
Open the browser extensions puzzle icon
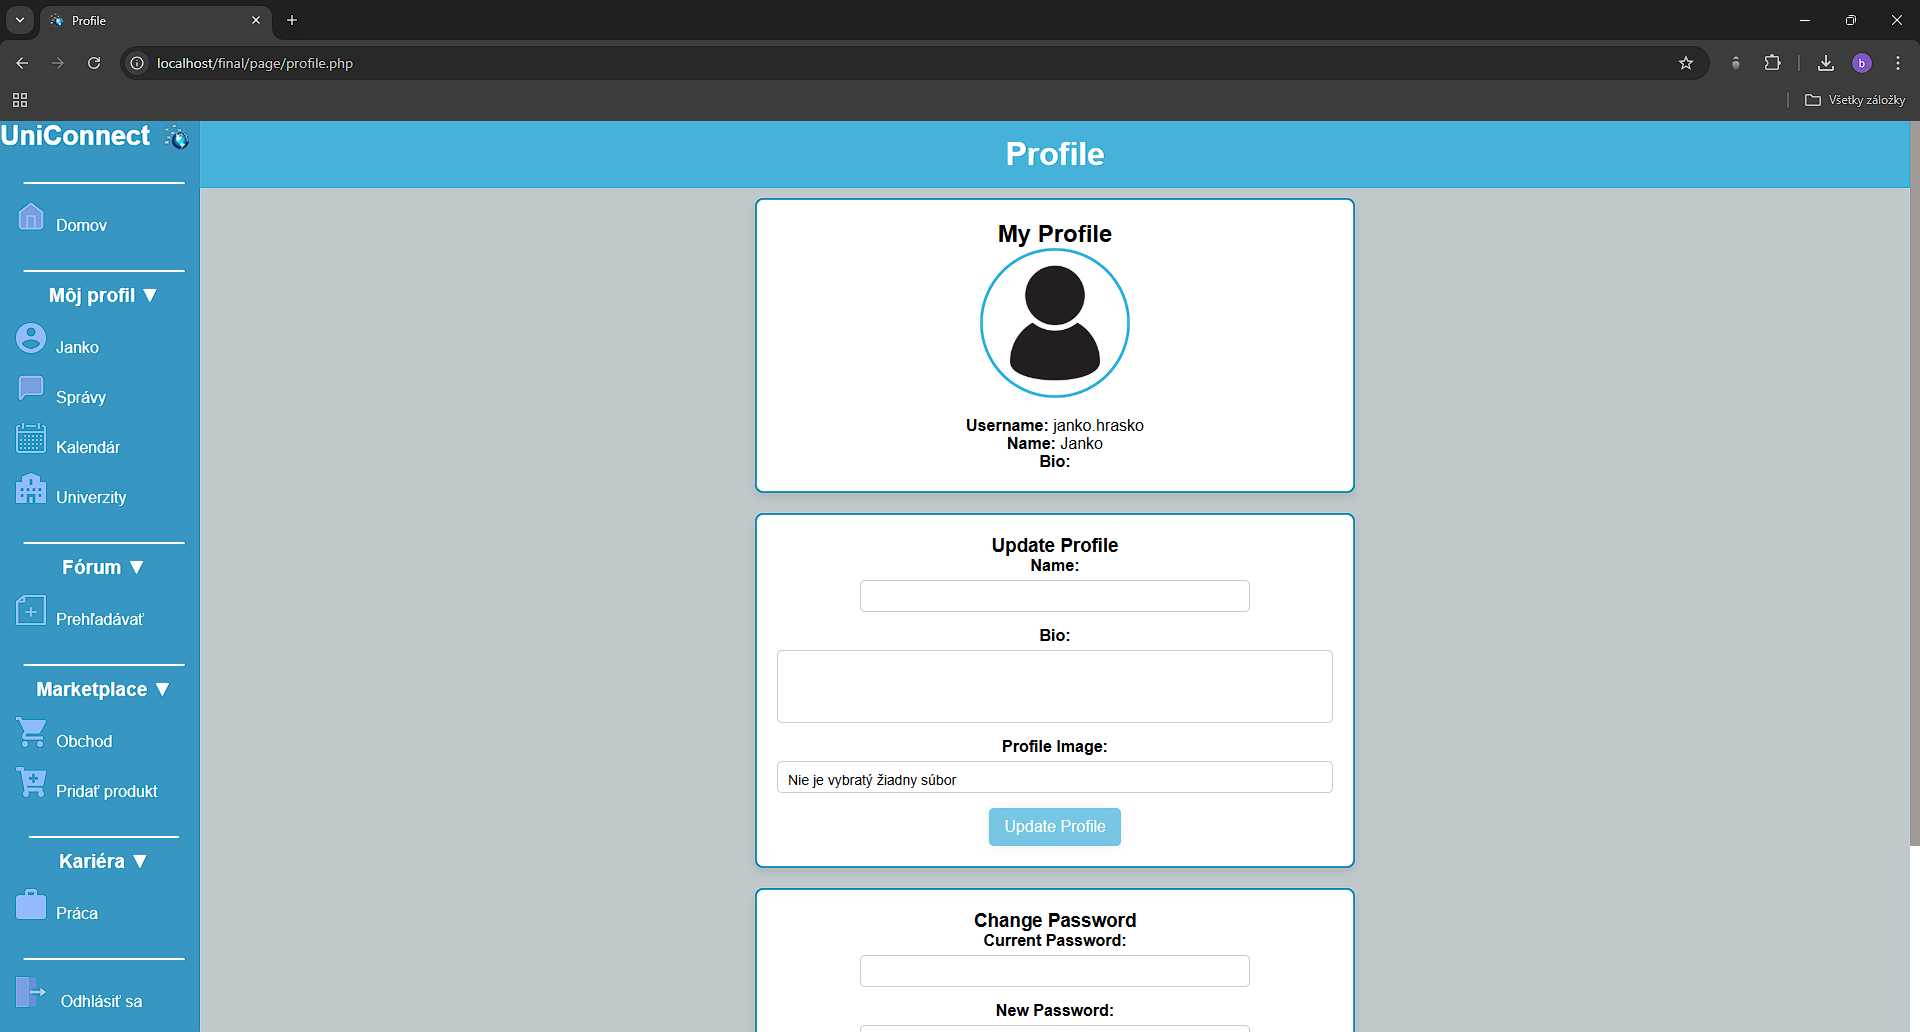pyautogui.click(x=1773, y=63)
